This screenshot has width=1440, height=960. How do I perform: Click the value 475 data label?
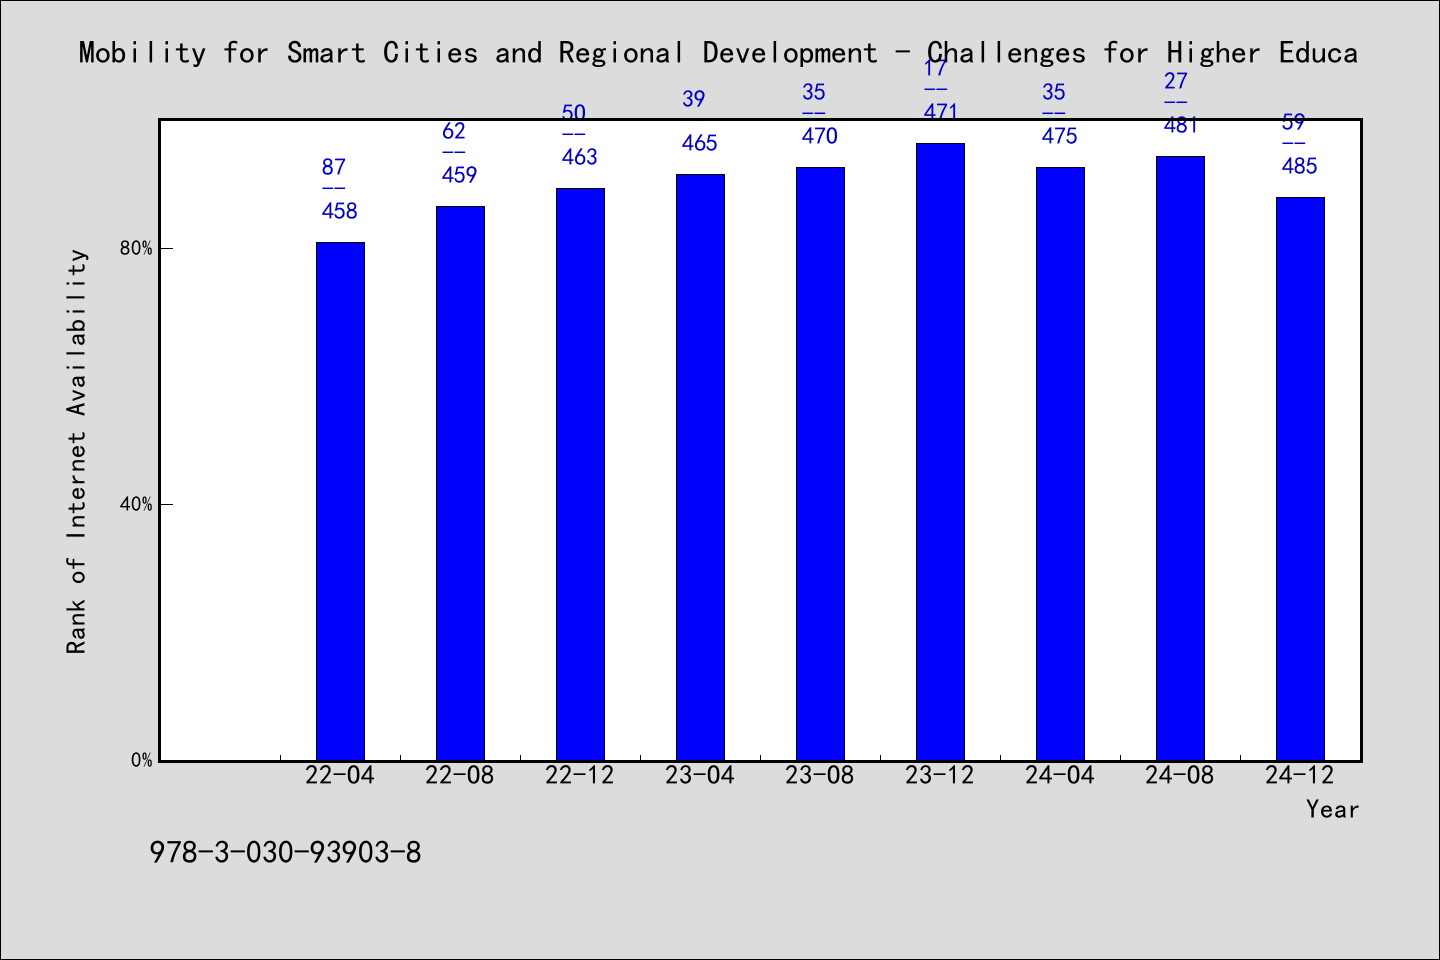click(x=1060, y=136)
